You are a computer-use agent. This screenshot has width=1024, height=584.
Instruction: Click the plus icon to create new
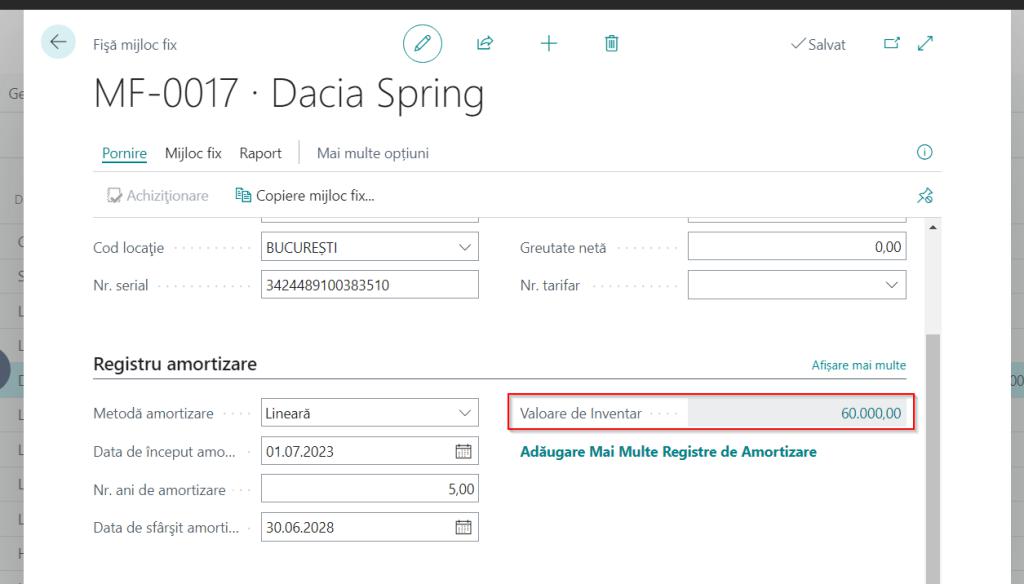tap(549, 43)
